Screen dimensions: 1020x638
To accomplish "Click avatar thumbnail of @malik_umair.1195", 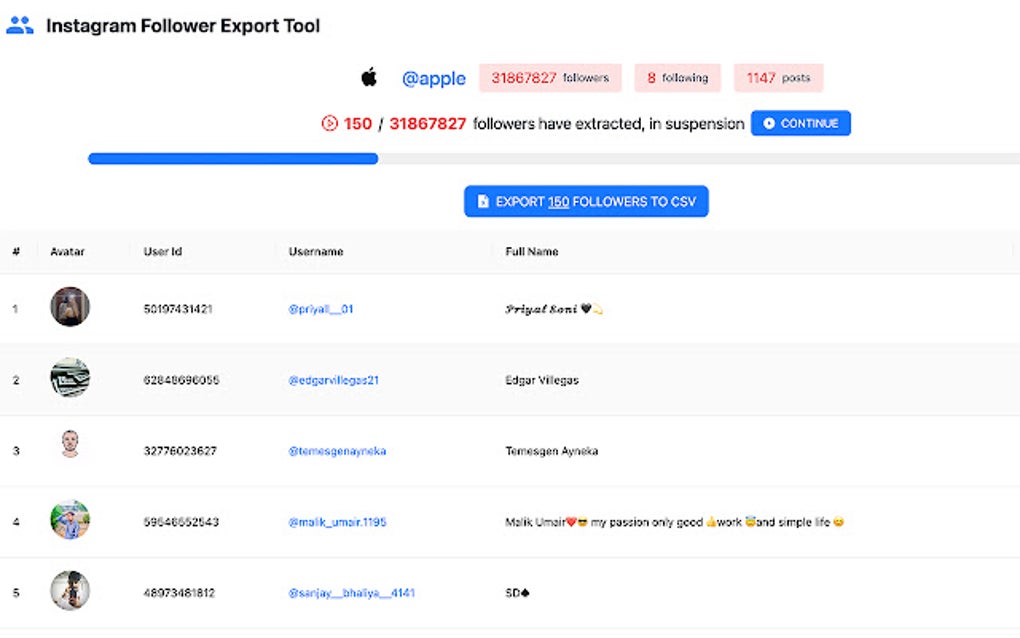I will tap(70, 519).
